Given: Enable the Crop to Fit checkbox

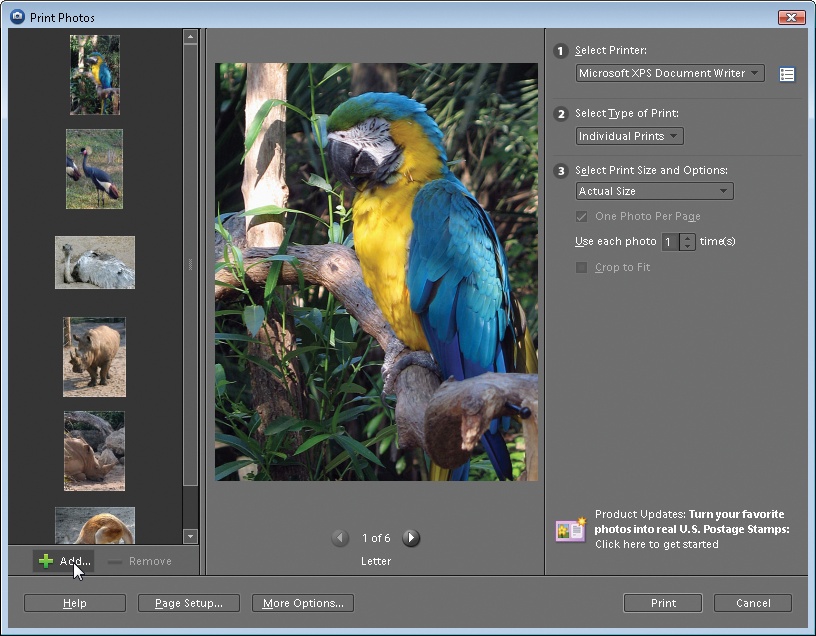Looking at the screenshot, I should [x=581, y=267].
